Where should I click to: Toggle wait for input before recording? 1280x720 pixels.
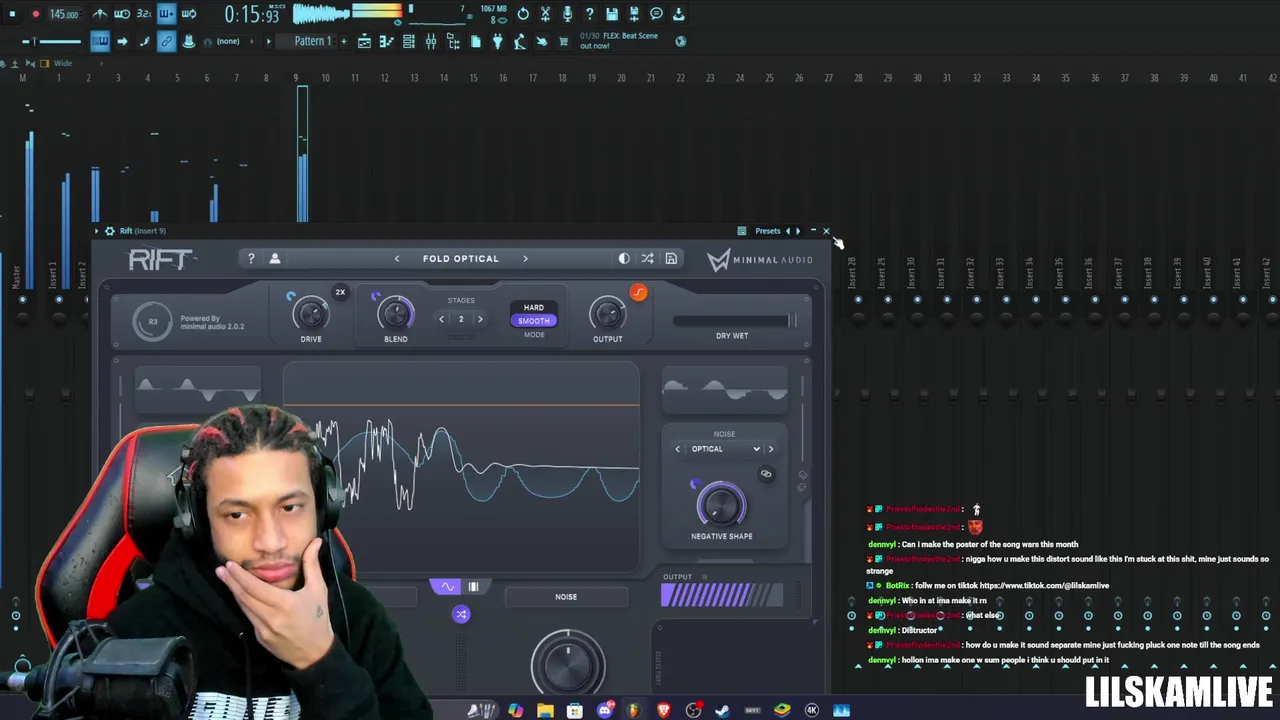point(122,14)
